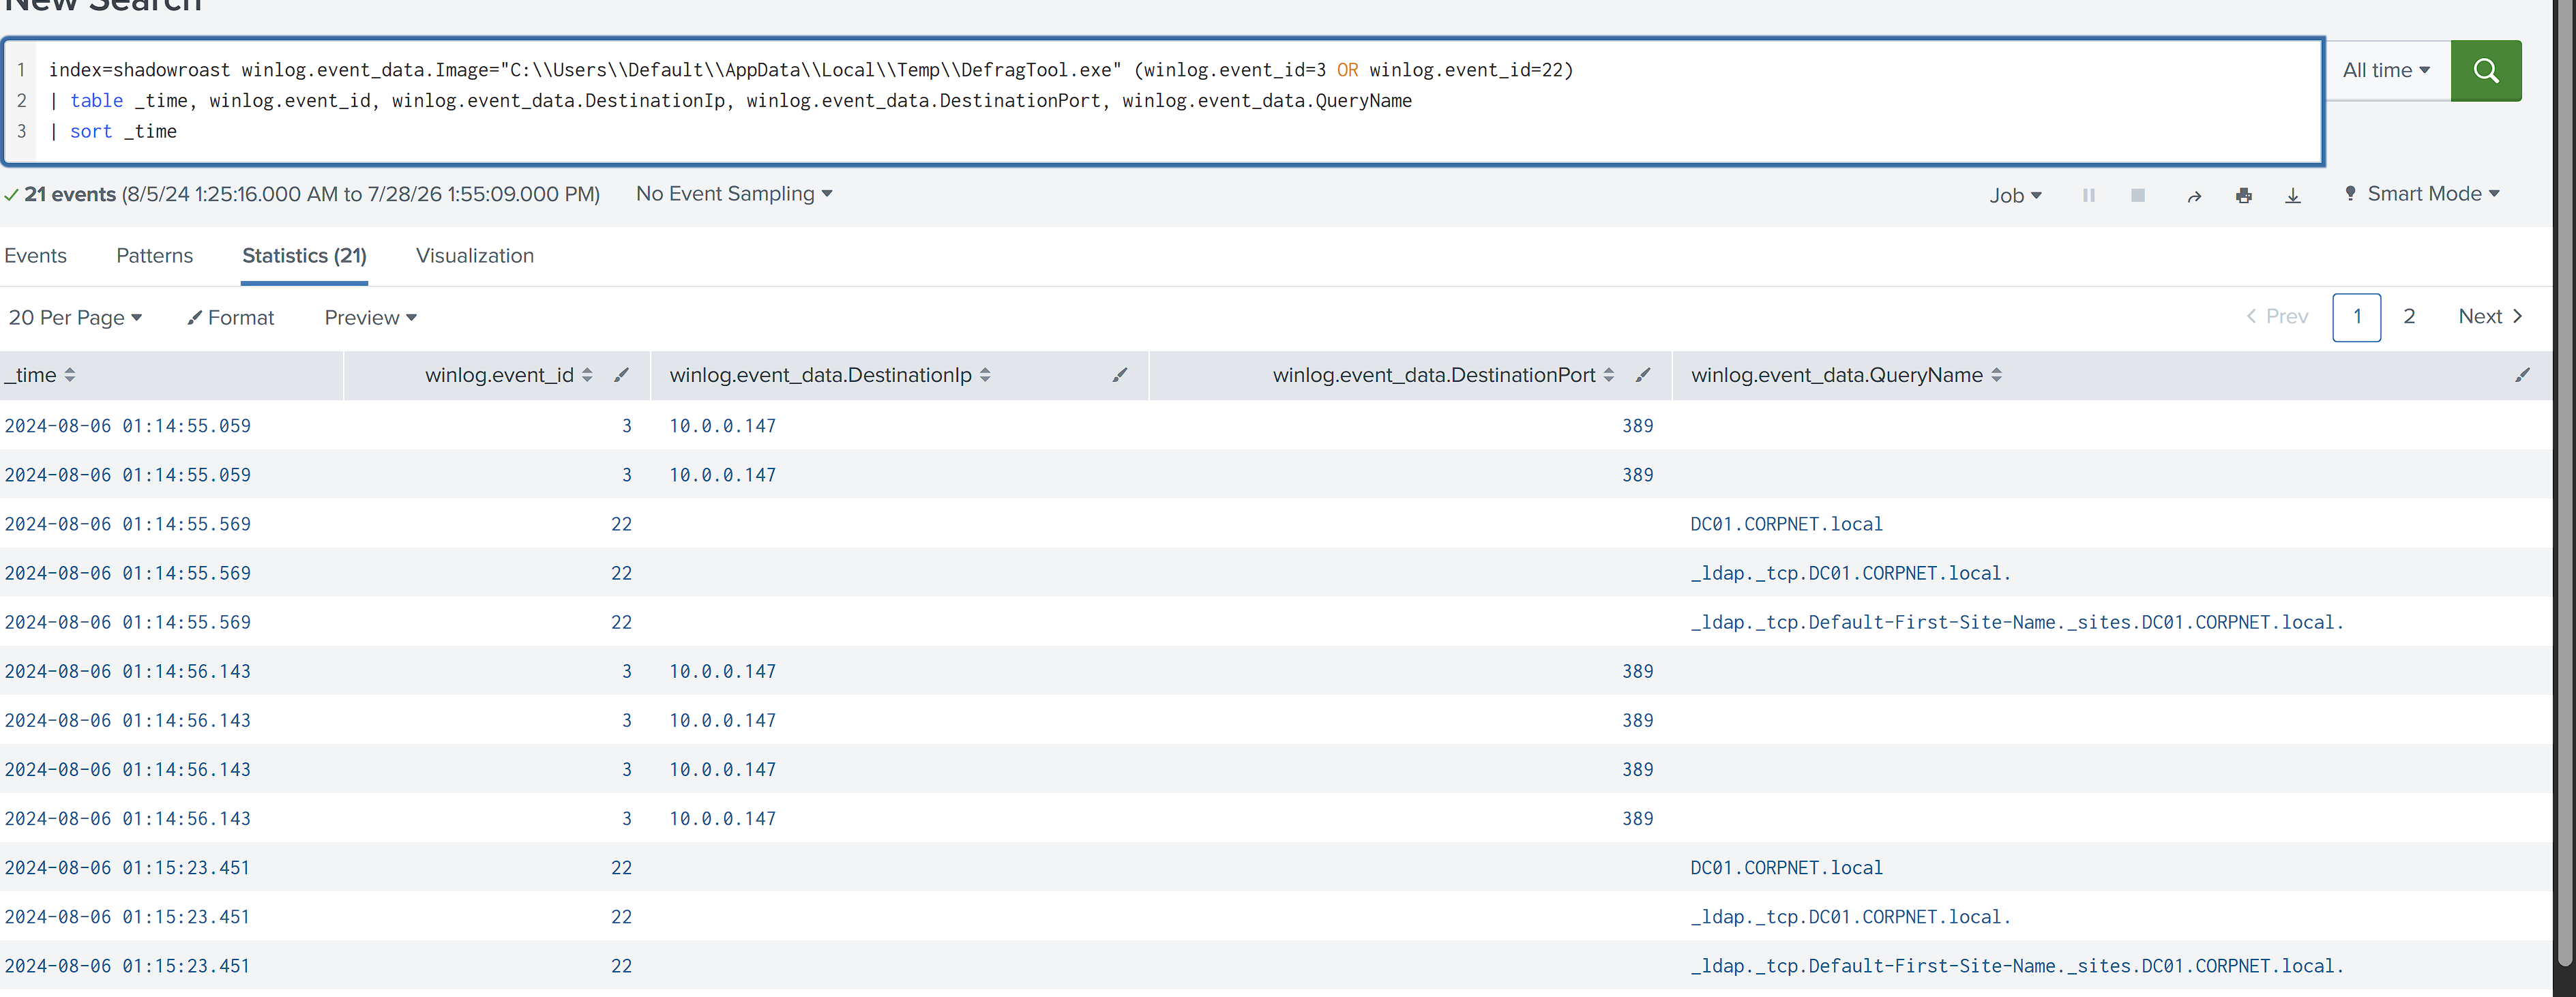Screen dimensions: 2576x997
Task: Open No Event Sampling dropdown
Action: click(734, 194)
